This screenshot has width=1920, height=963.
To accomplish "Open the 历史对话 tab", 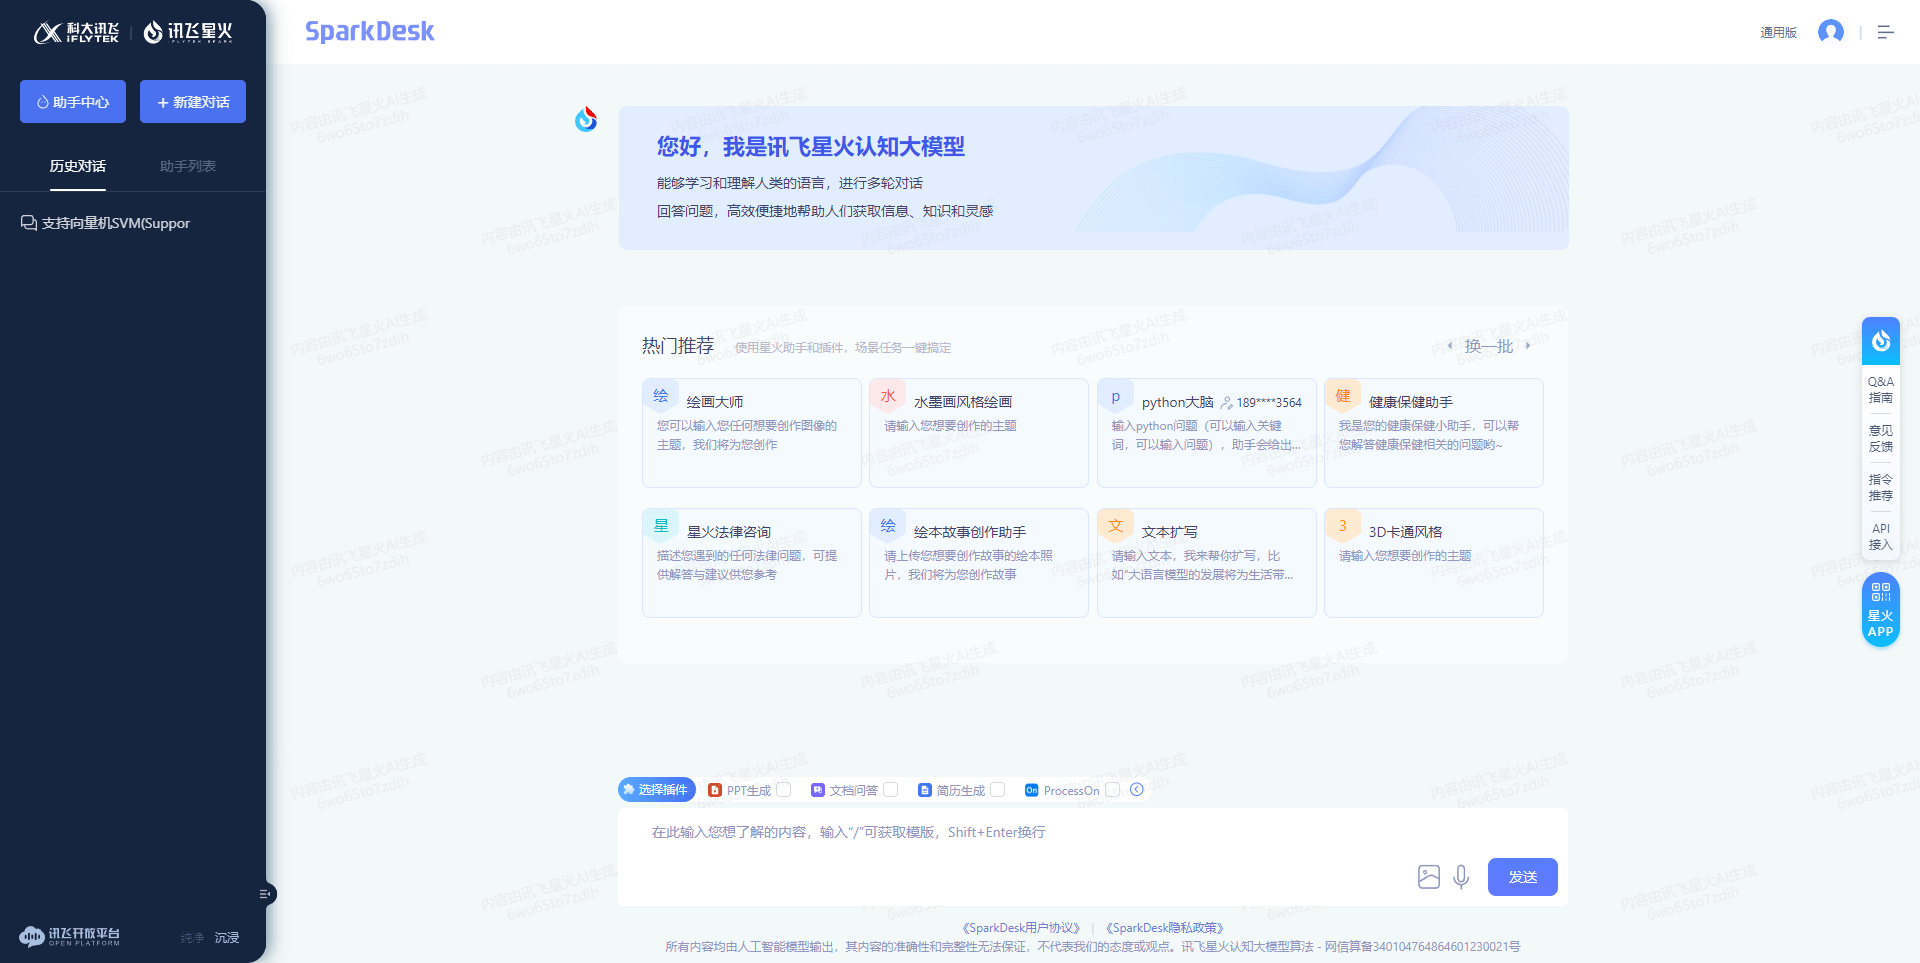I will click(x=77, y=166).
